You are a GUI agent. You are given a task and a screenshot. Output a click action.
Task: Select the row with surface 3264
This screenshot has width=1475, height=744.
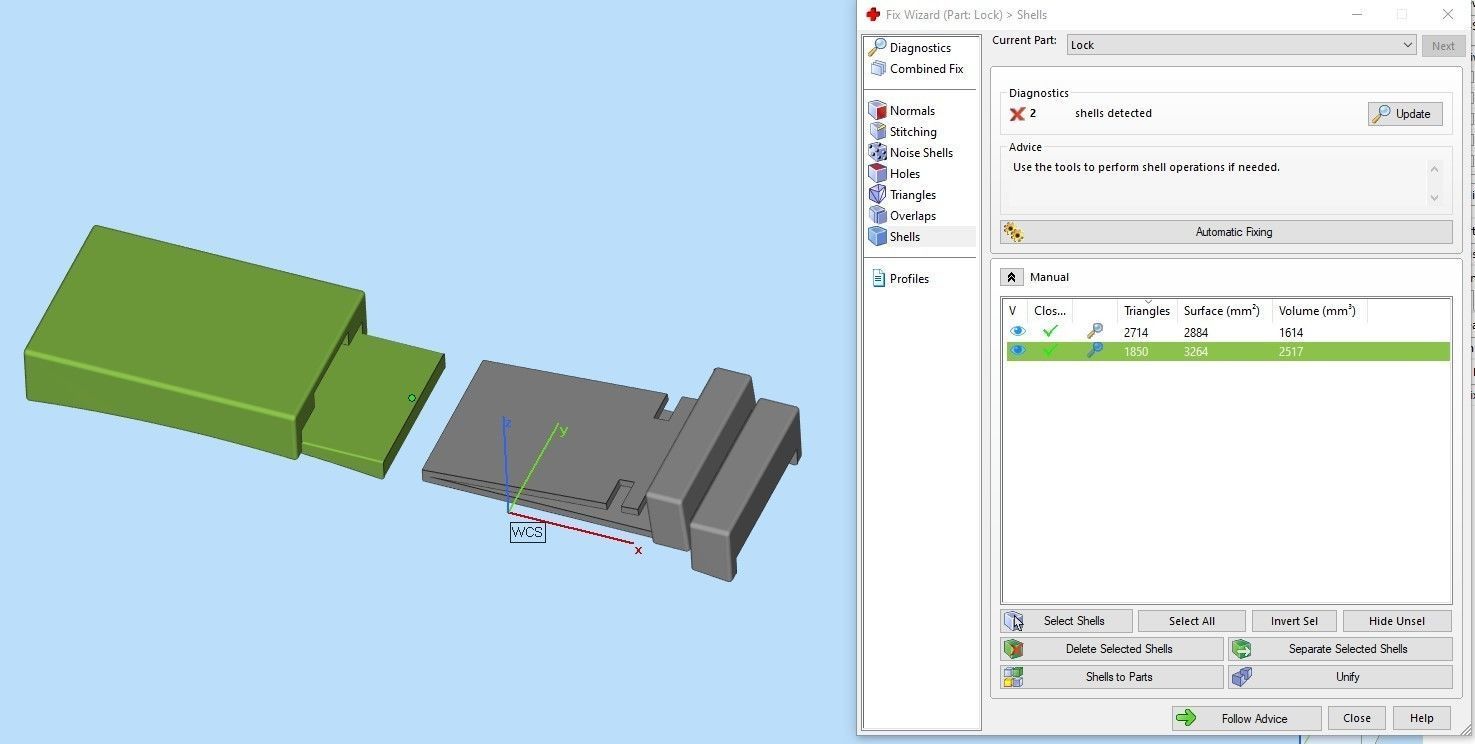(x=1228, y=351)
